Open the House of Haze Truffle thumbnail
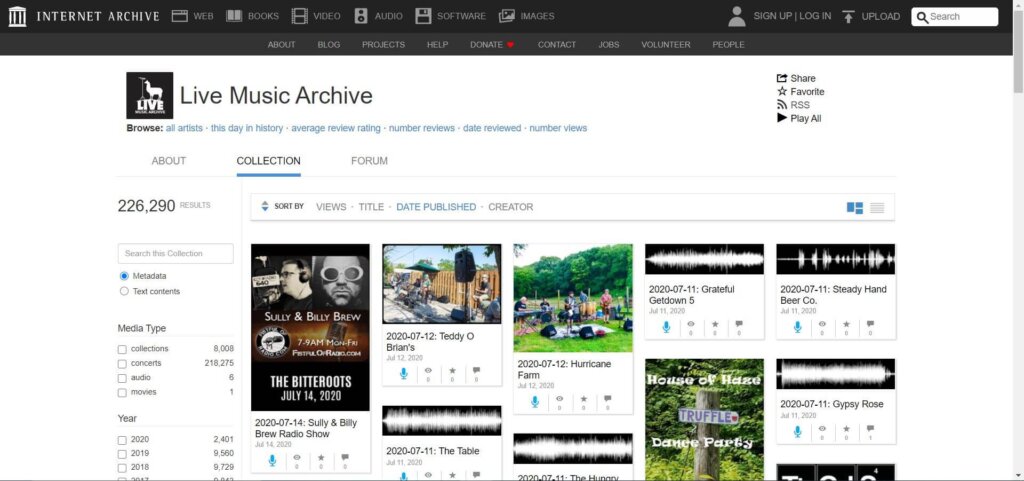Viewport: 1024px width, 481px height. point(704,420)
